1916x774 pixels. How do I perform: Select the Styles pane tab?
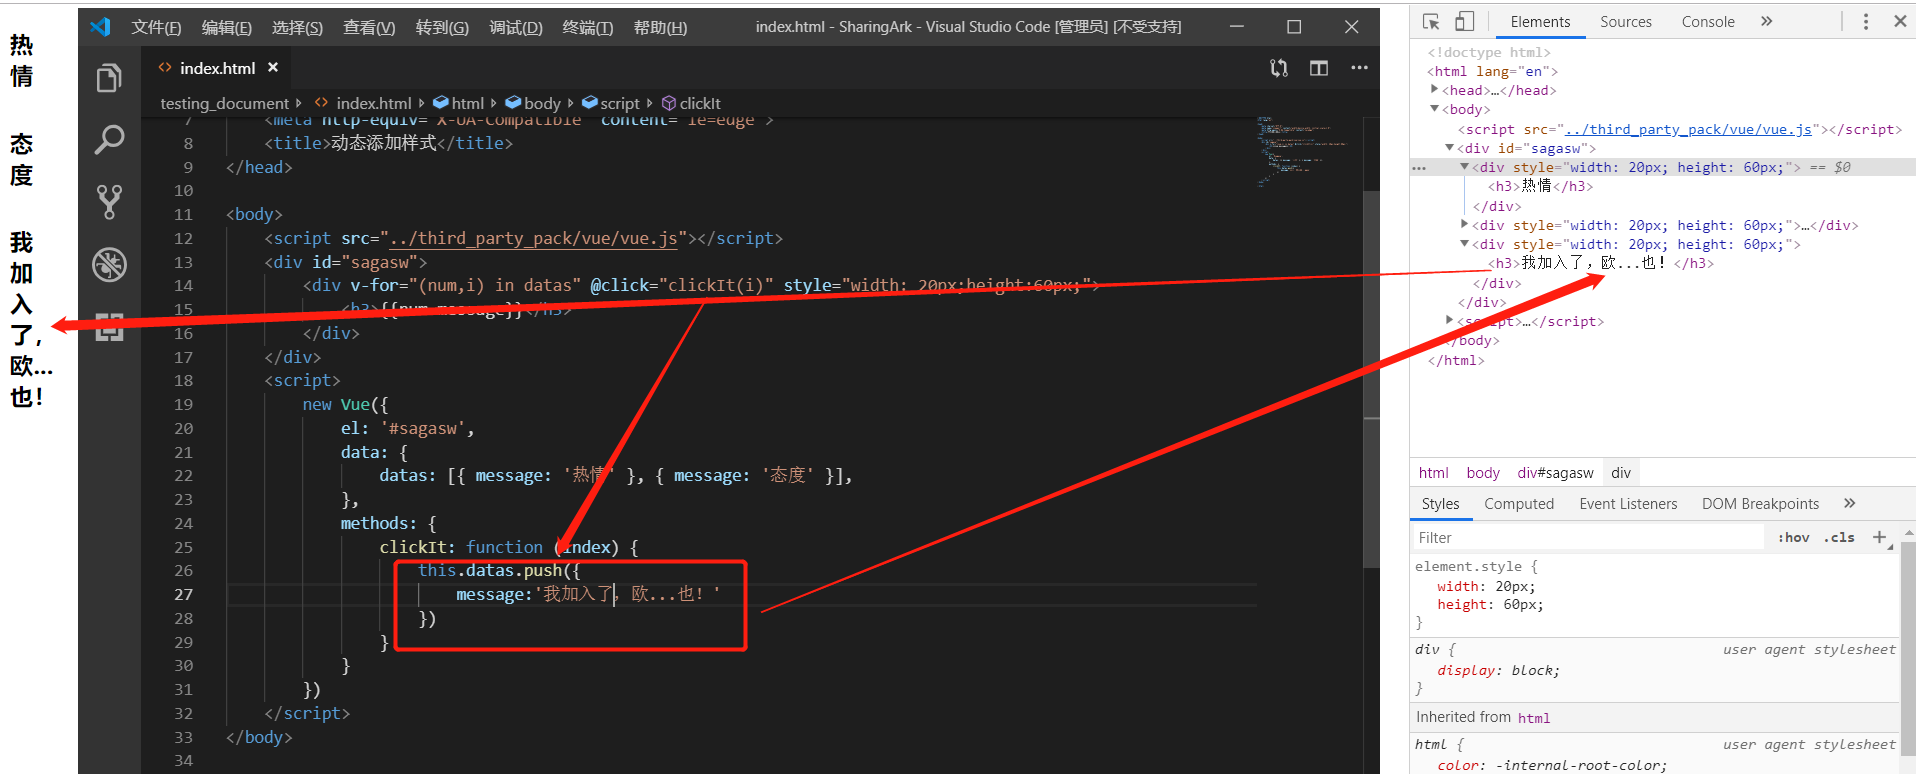pos(1440,503)
